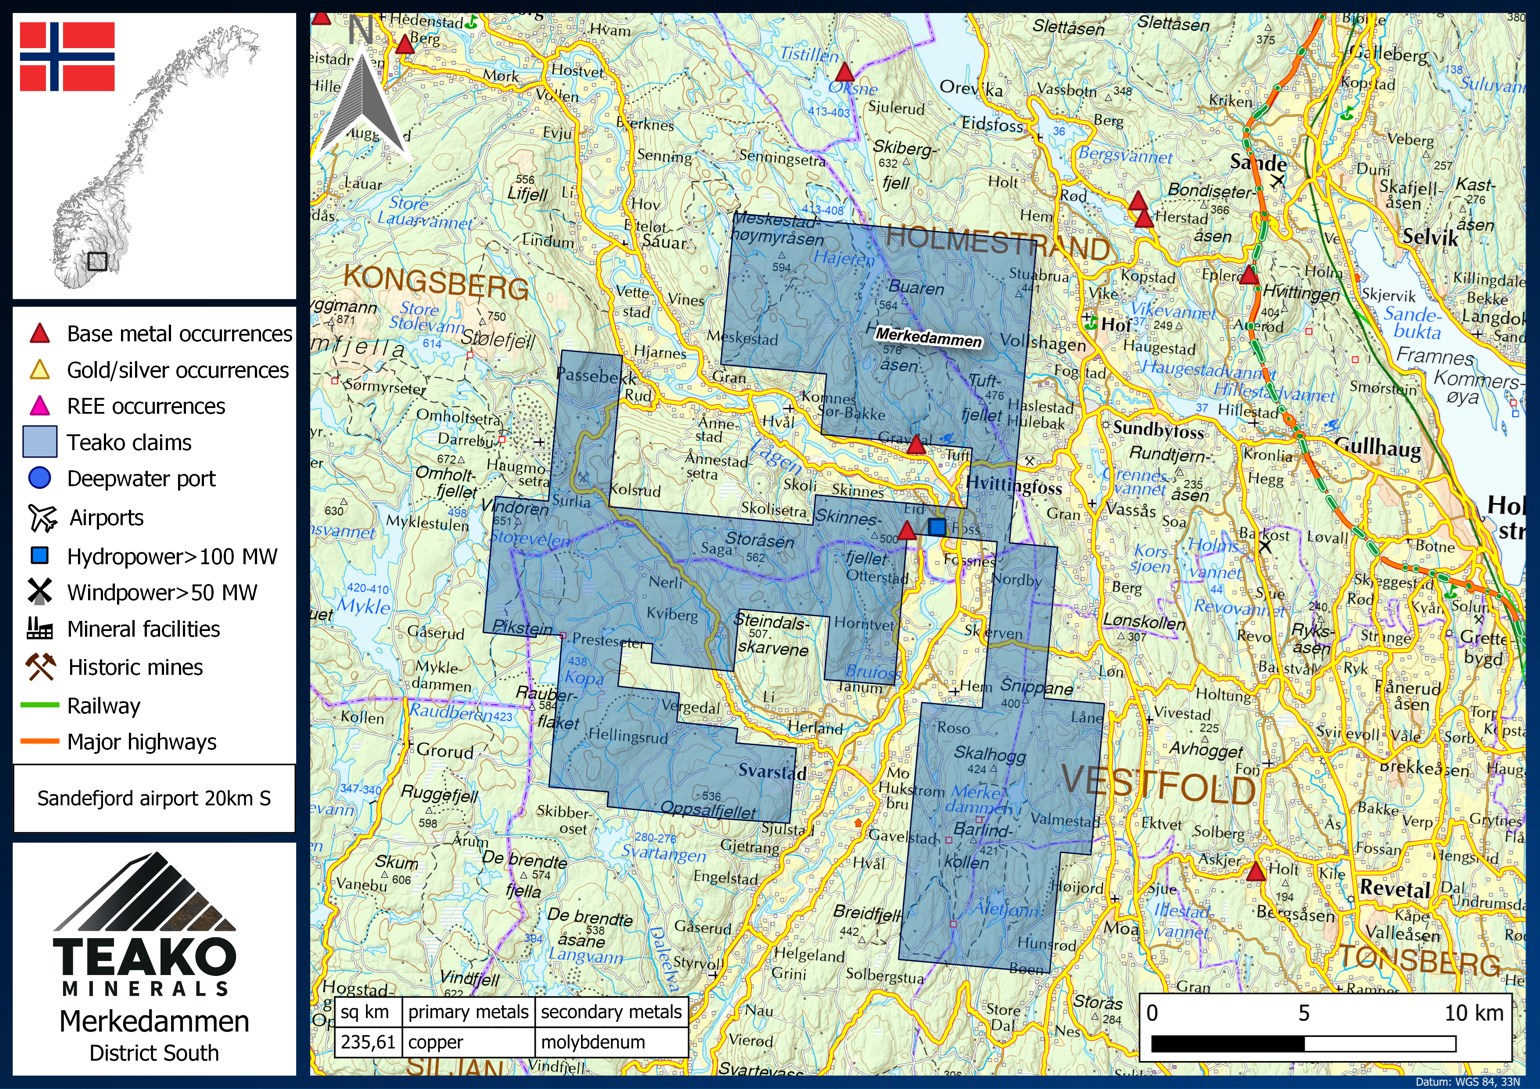This screenshot has width=1540, height=1089.
Task: Click the white Merkedammen label on the map
Action: 928,339
